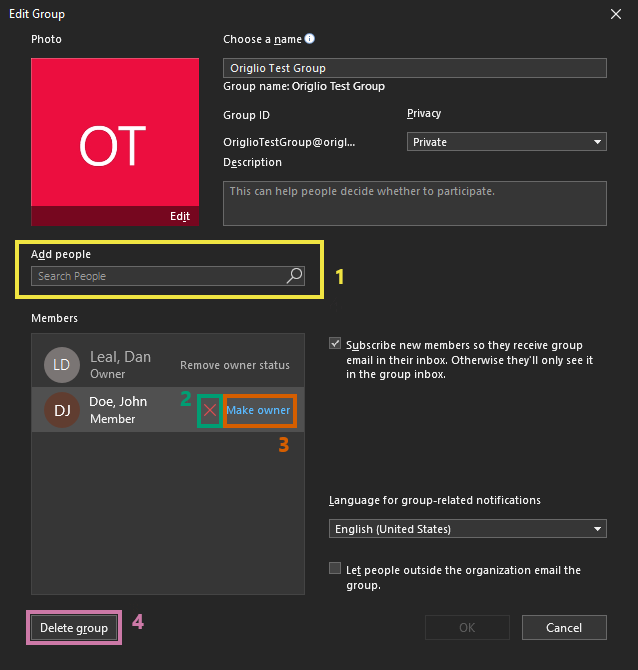Make John Doe an owner

pyautogui.click(x=258, y=410)
